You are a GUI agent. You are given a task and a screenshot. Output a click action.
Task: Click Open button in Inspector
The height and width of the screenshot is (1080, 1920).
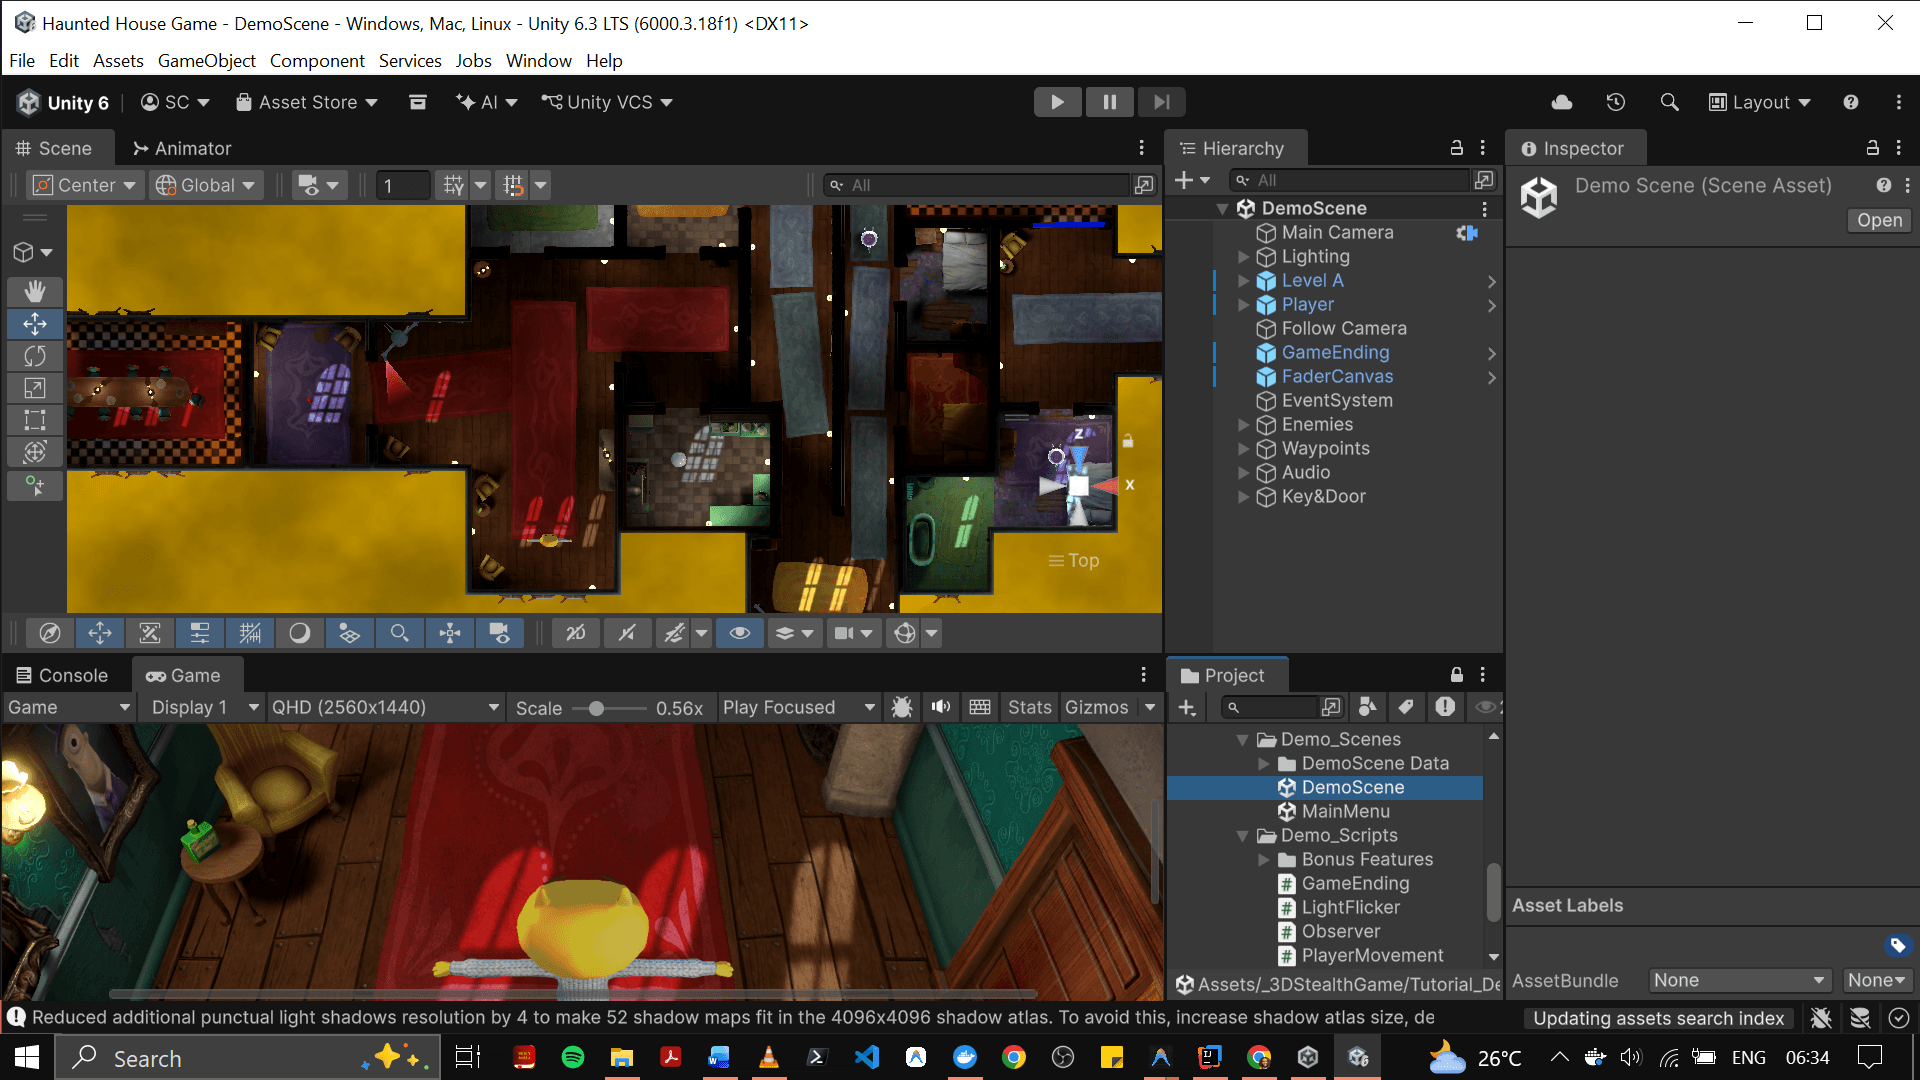1880,220
